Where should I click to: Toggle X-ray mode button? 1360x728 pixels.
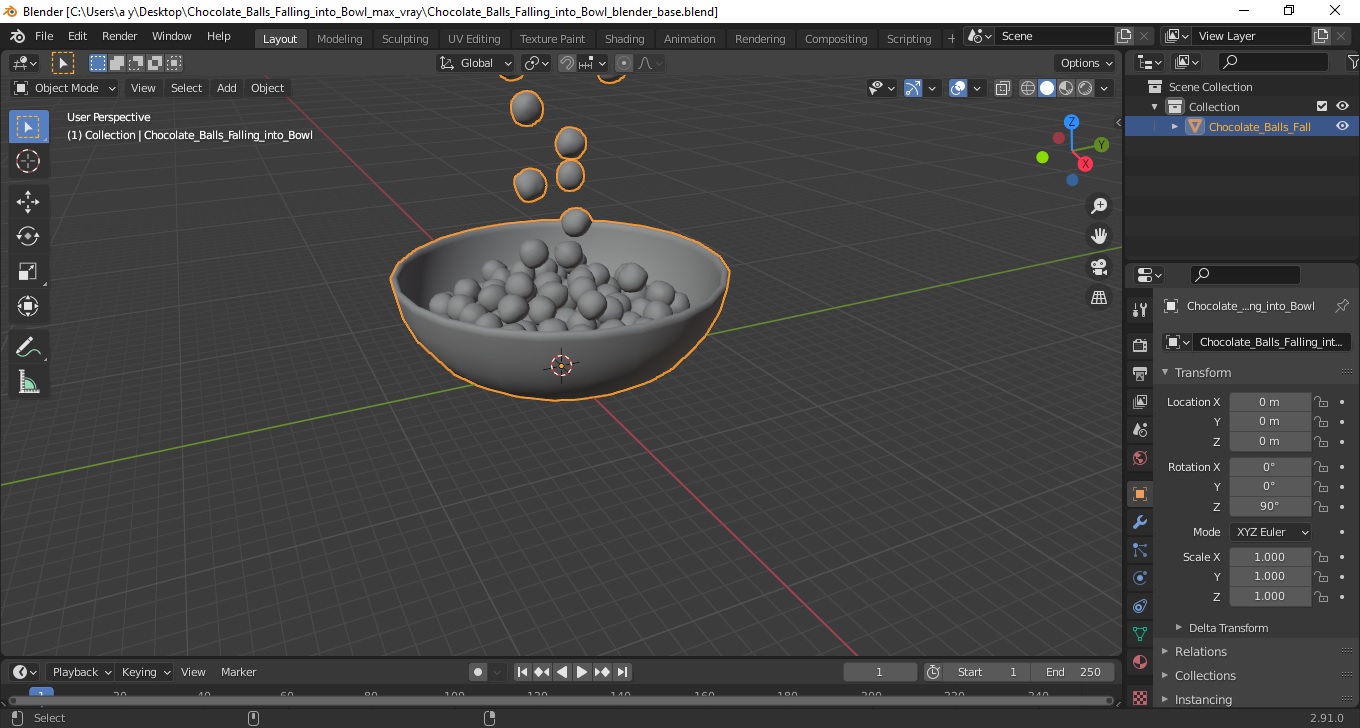coord(1003,88)
